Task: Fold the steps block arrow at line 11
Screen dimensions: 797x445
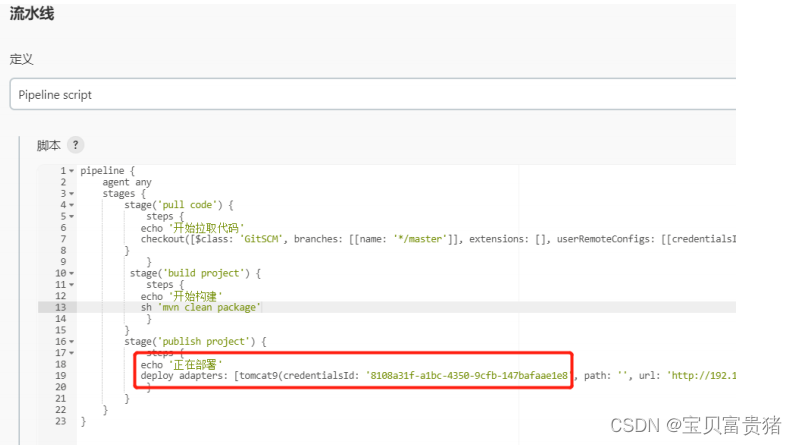Action: 72,285
